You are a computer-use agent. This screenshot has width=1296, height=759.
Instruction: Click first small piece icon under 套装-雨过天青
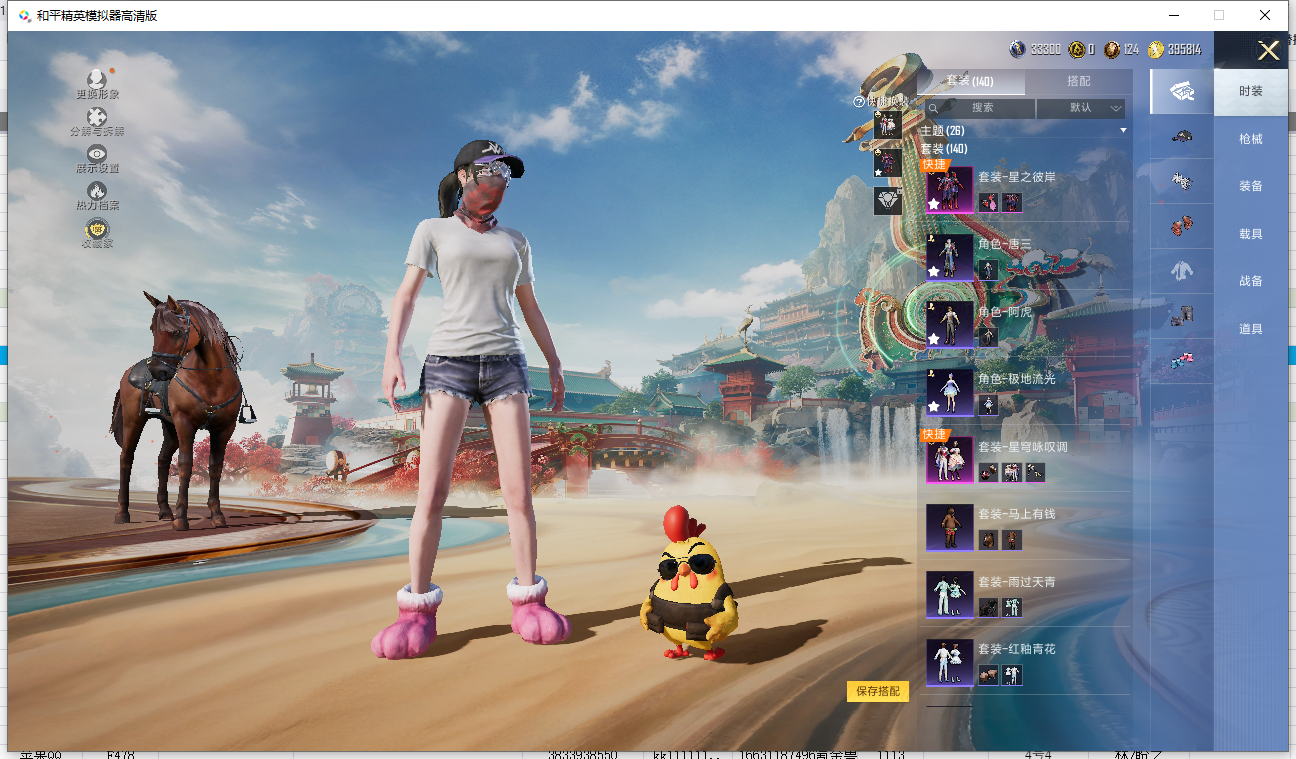988,608
